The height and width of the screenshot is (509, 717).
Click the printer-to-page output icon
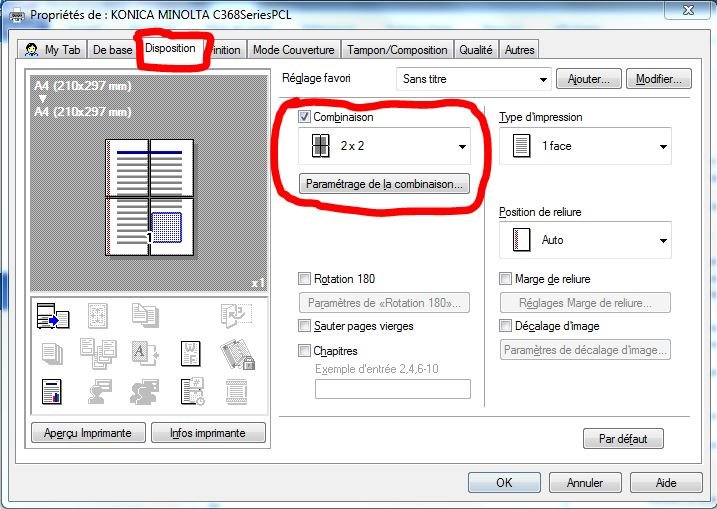(53, 316)
